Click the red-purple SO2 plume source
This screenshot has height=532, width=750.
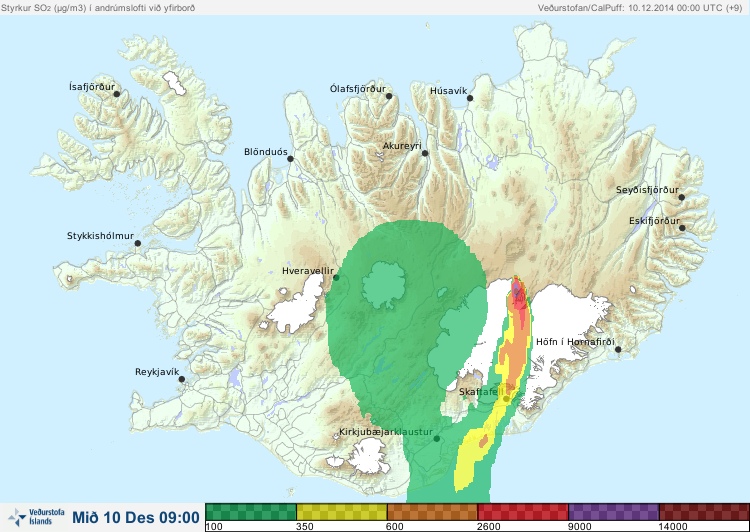click(518, 291)
